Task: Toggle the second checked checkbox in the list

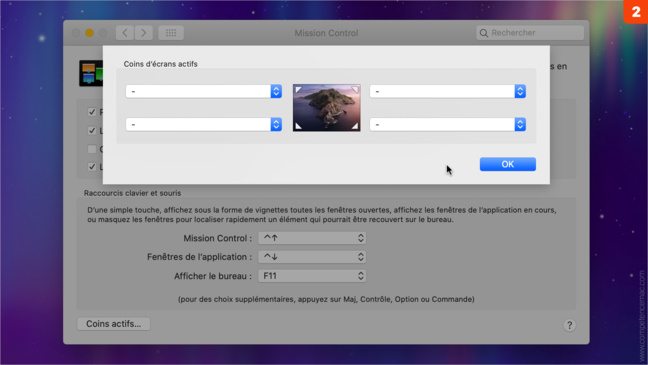Action: 92,131
